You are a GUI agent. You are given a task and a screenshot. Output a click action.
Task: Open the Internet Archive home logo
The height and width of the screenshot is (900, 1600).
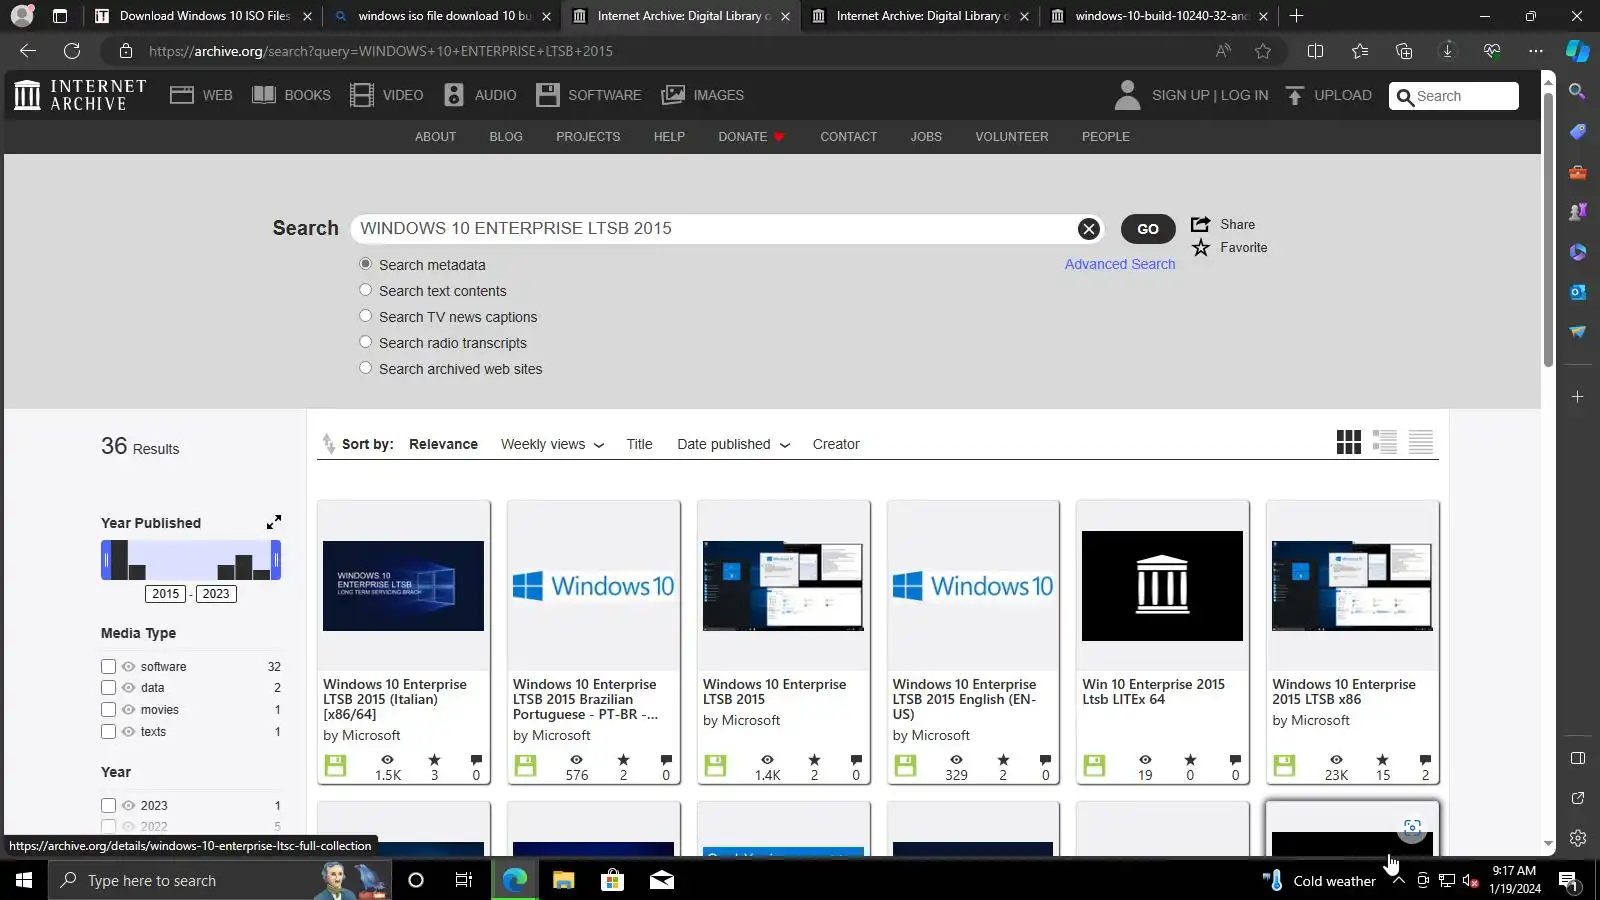pos(80,95)
